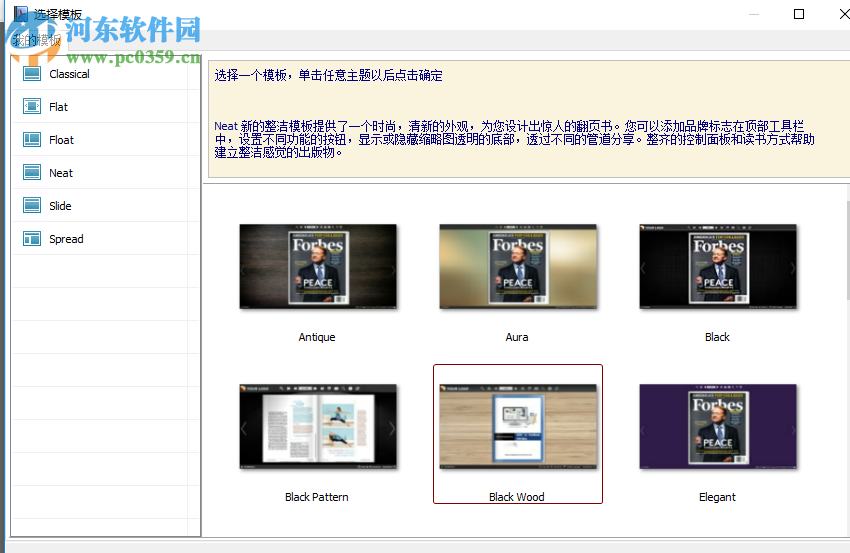Click the Flat template icon

(32, 106)
